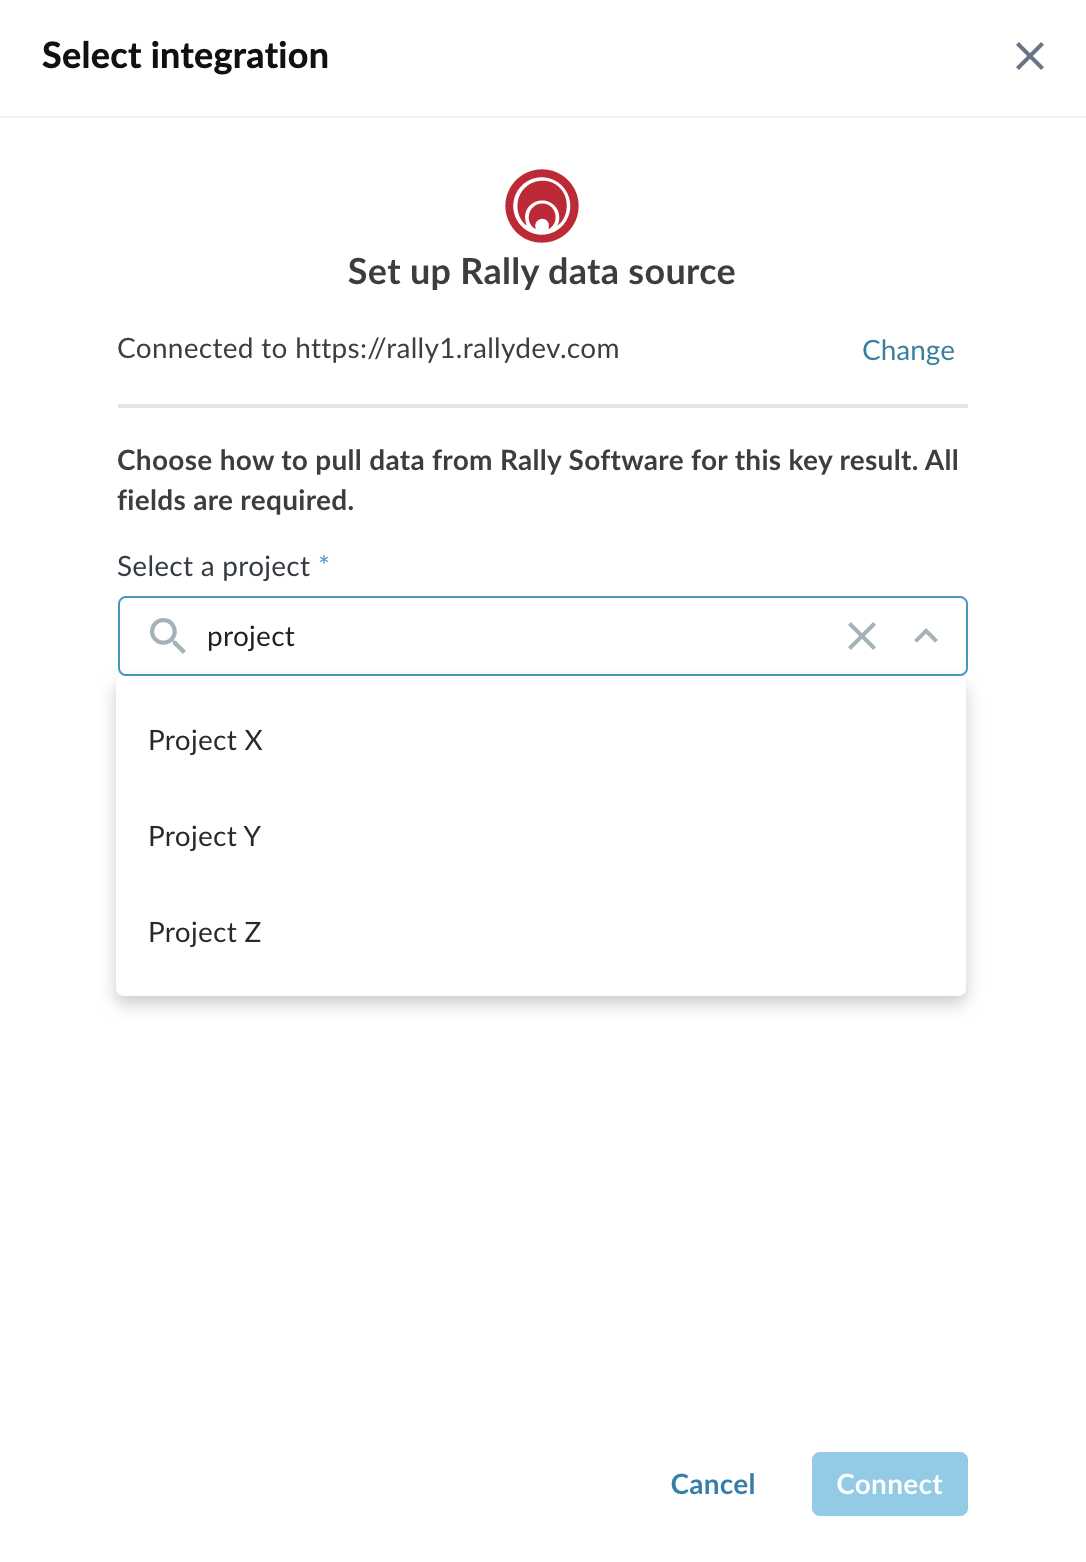The image size is (1086, 1562).
Task: Click the Select a project label
Action: click(x=214, y=567)
